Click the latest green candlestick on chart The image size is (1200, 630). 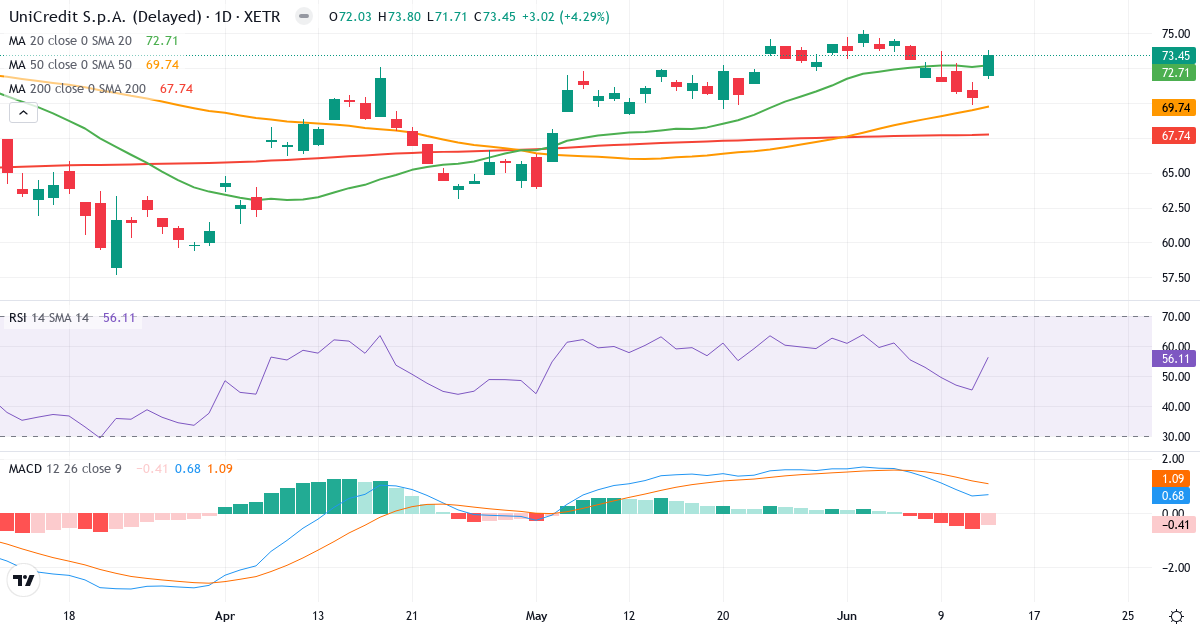[989, 66]
